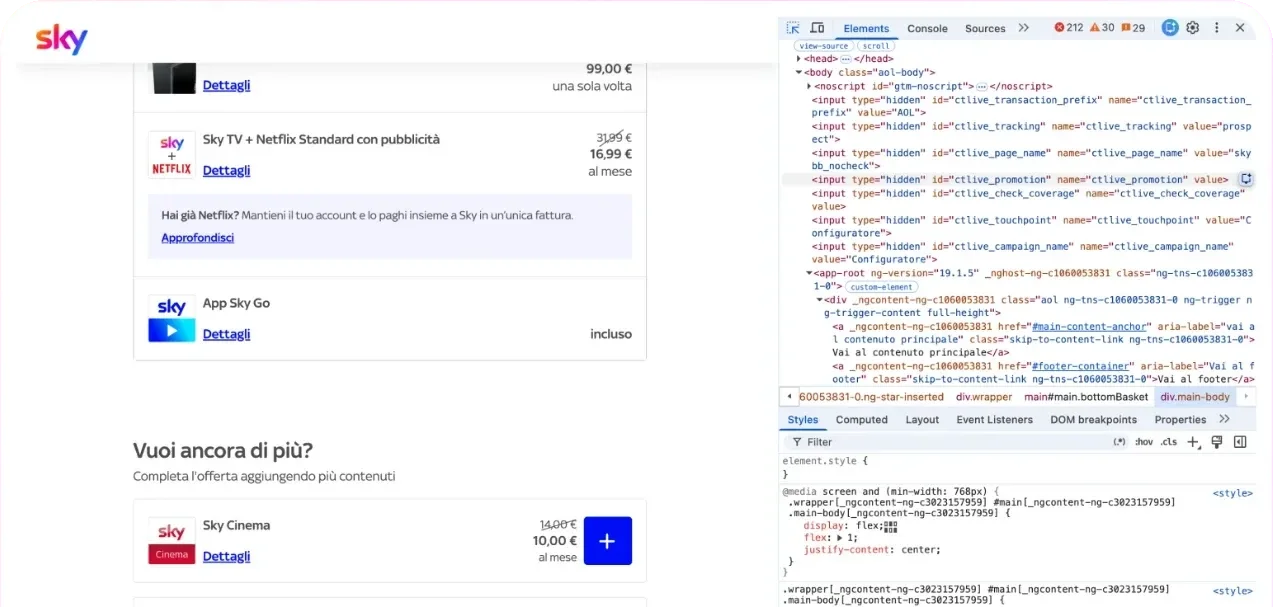Expand the noscript gtm-noscript node
The height and width of the screenshot is (607, 1273).
pos(809,87)
